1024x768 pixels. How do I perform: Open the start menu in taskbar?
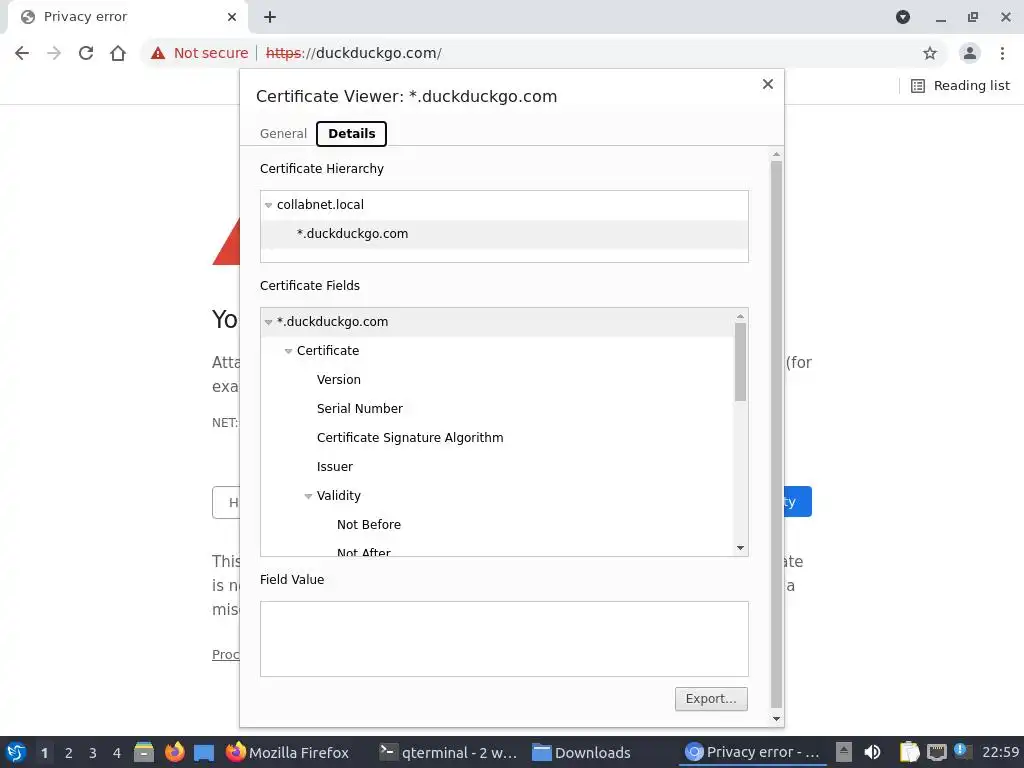16,752
